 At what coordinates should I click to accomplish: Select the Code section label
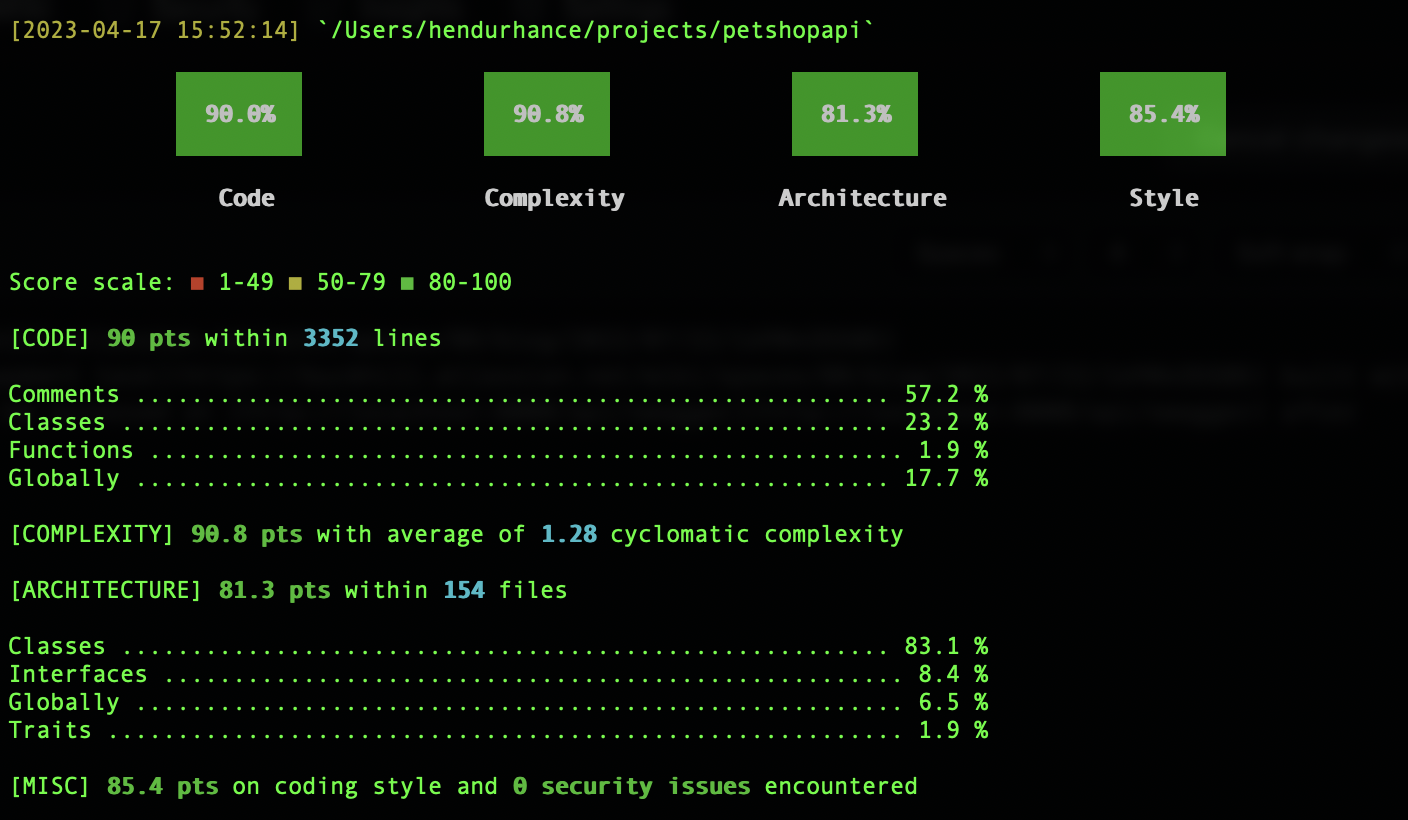pyautogui.click(x=246, y=197)
